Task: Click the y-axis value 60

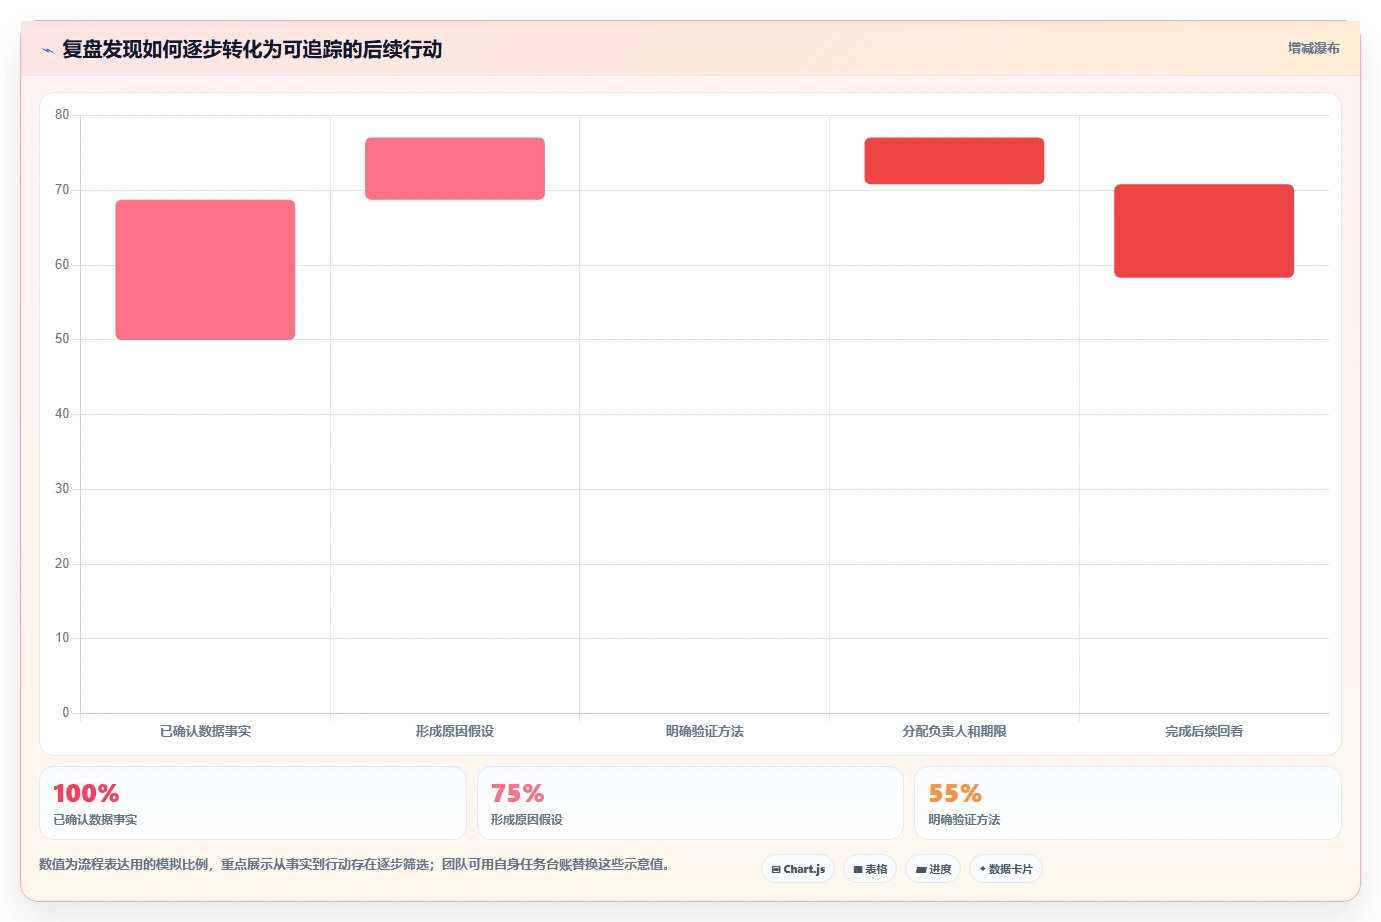Action: coord(62,265)
